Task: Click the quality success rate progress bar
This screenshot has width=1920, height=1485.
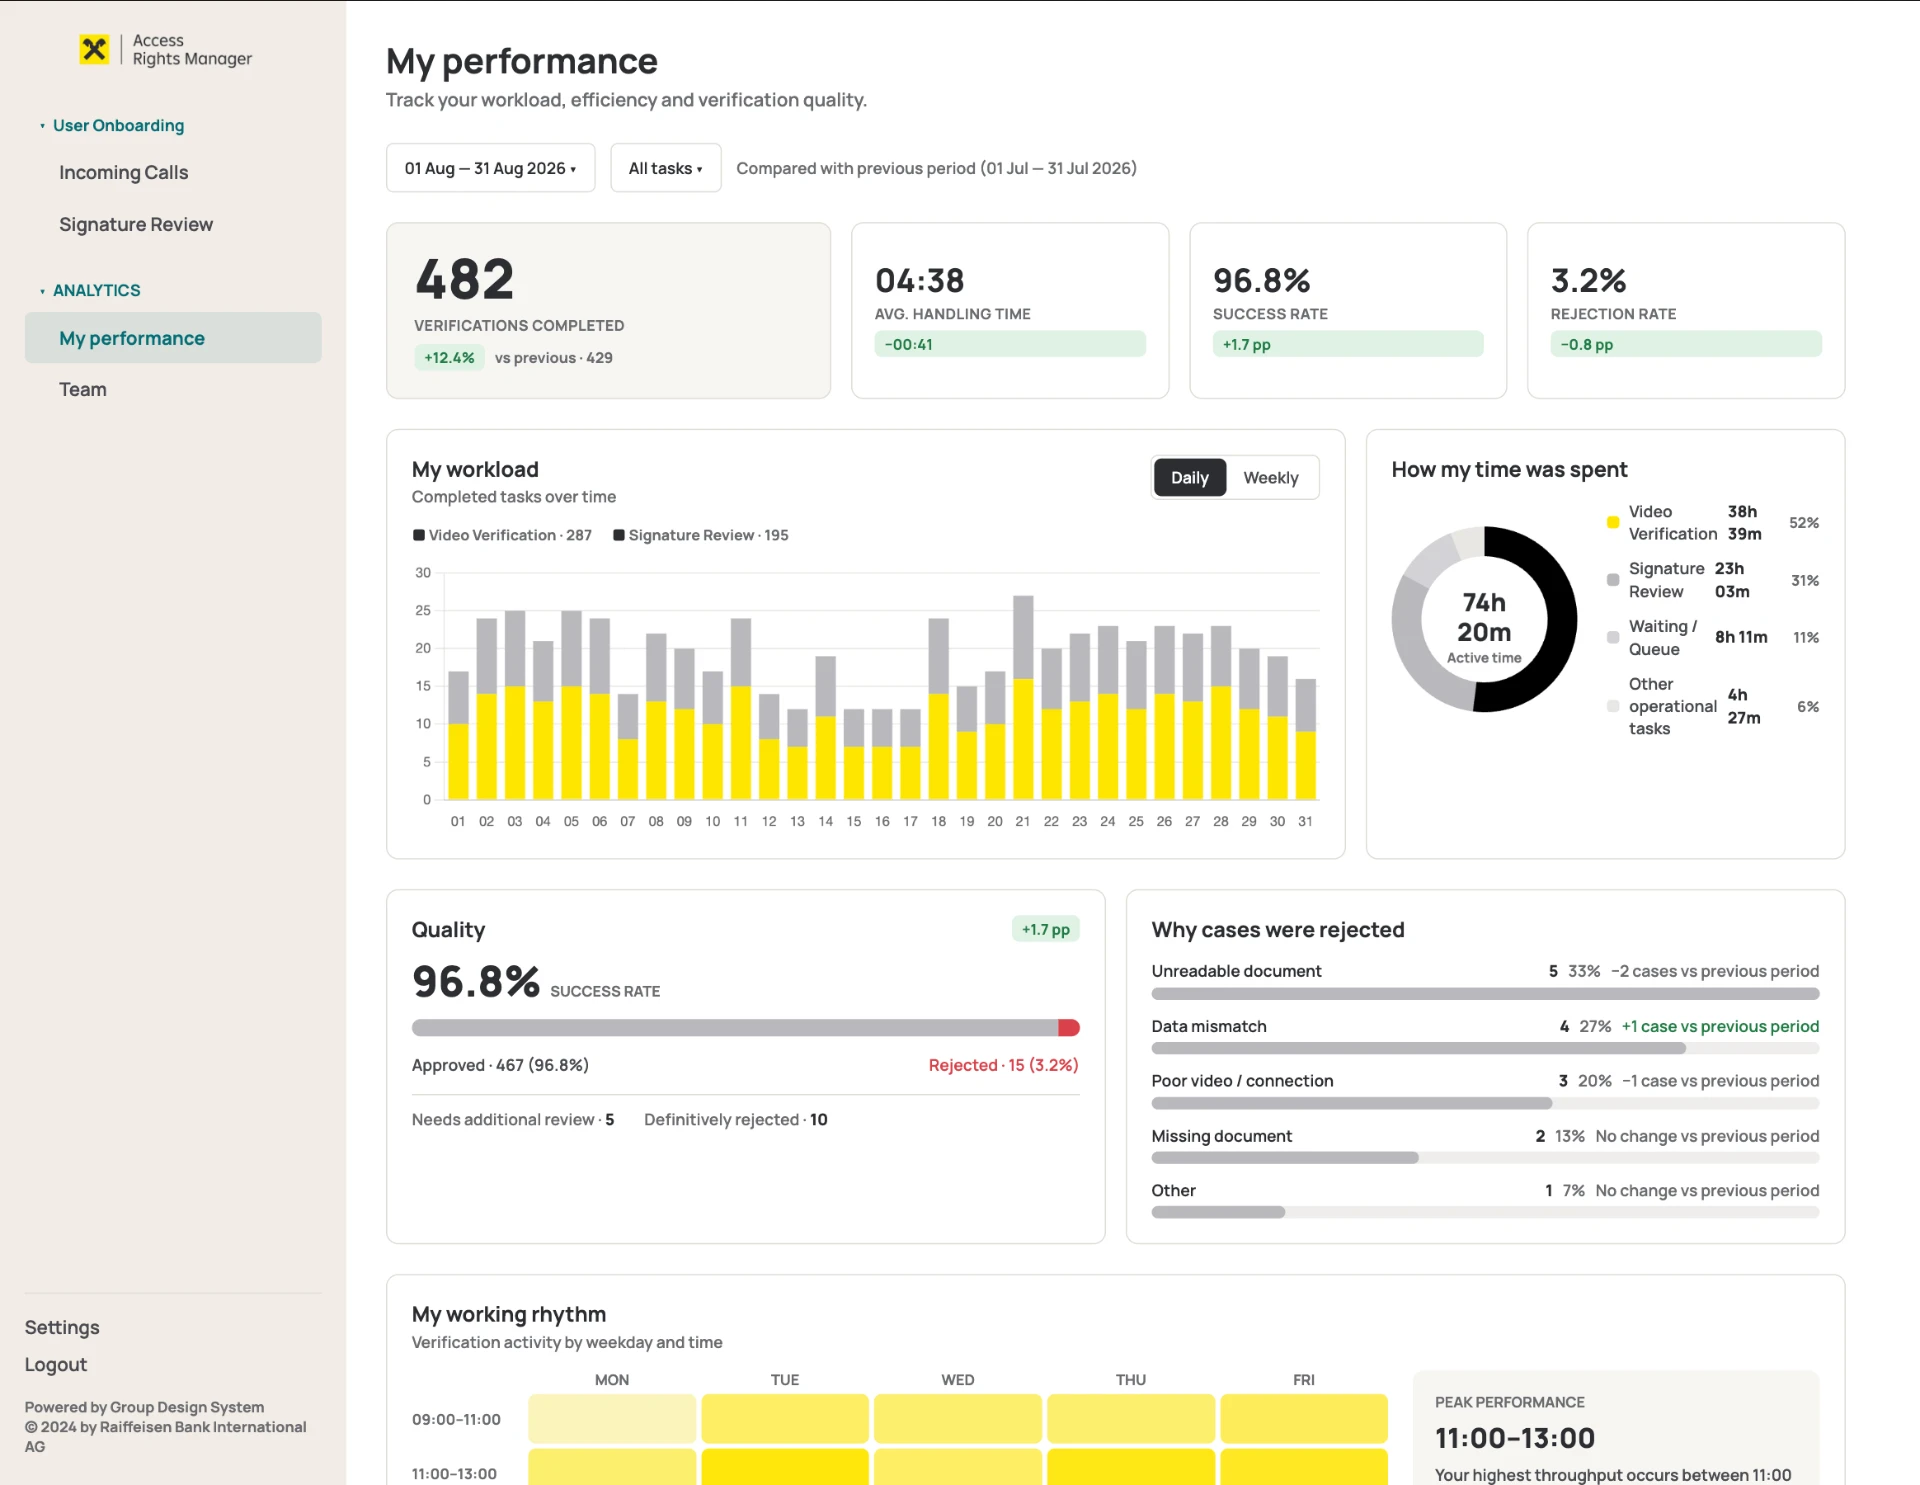Action: (x=745, y=1028)
